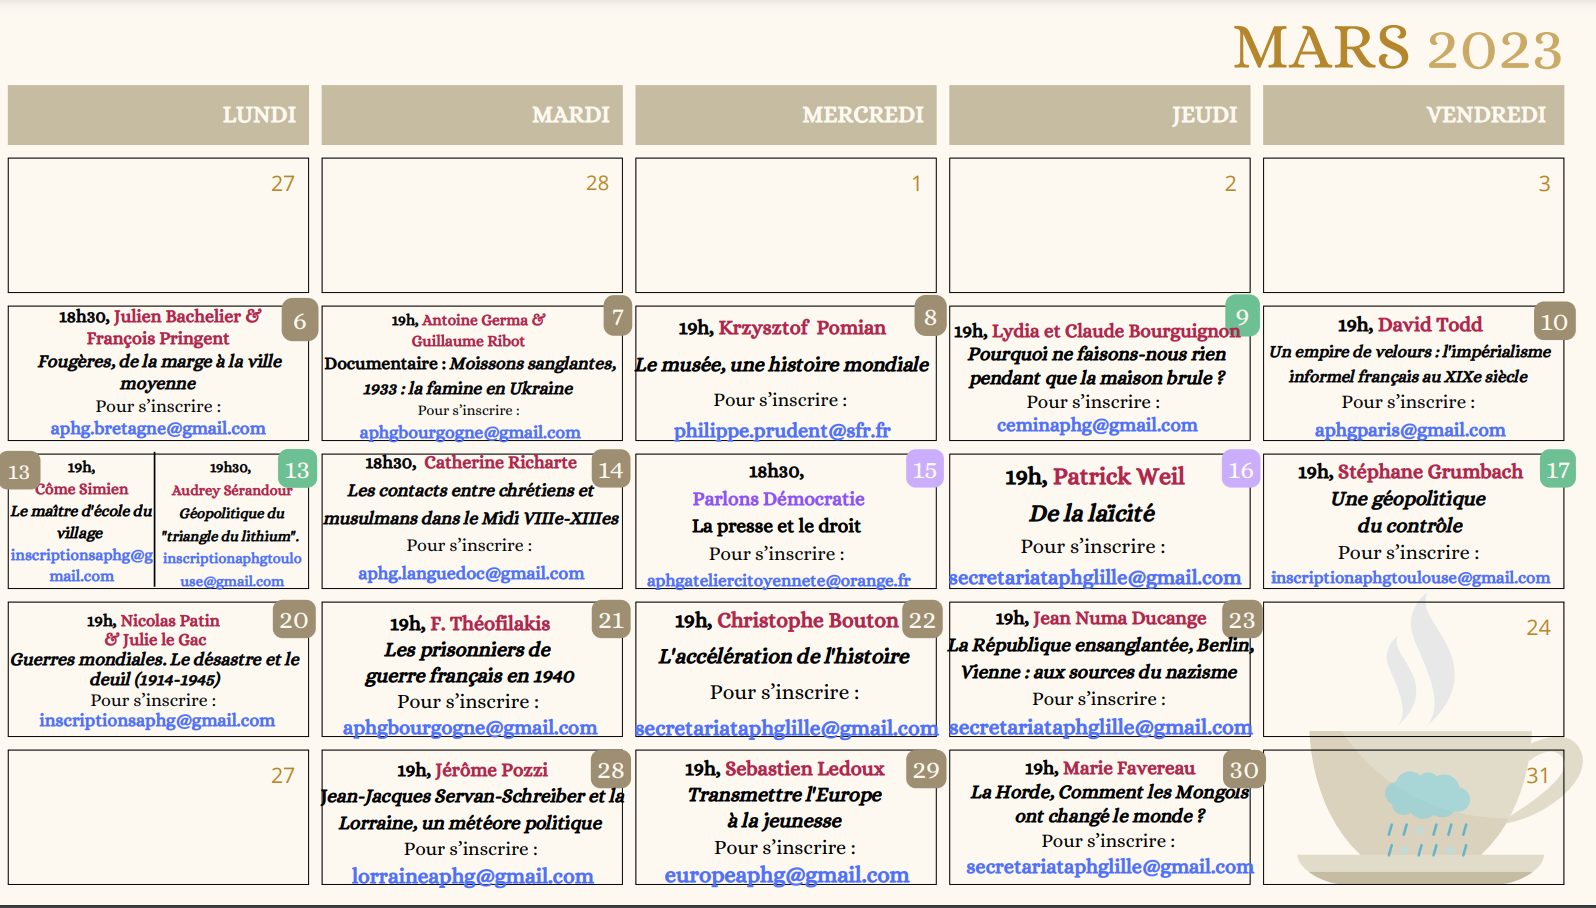Open the aphg.bretagne@gmail.com email link
Image resolution: width=1596 pixels, height=908 pixels.
pos(158,428)
